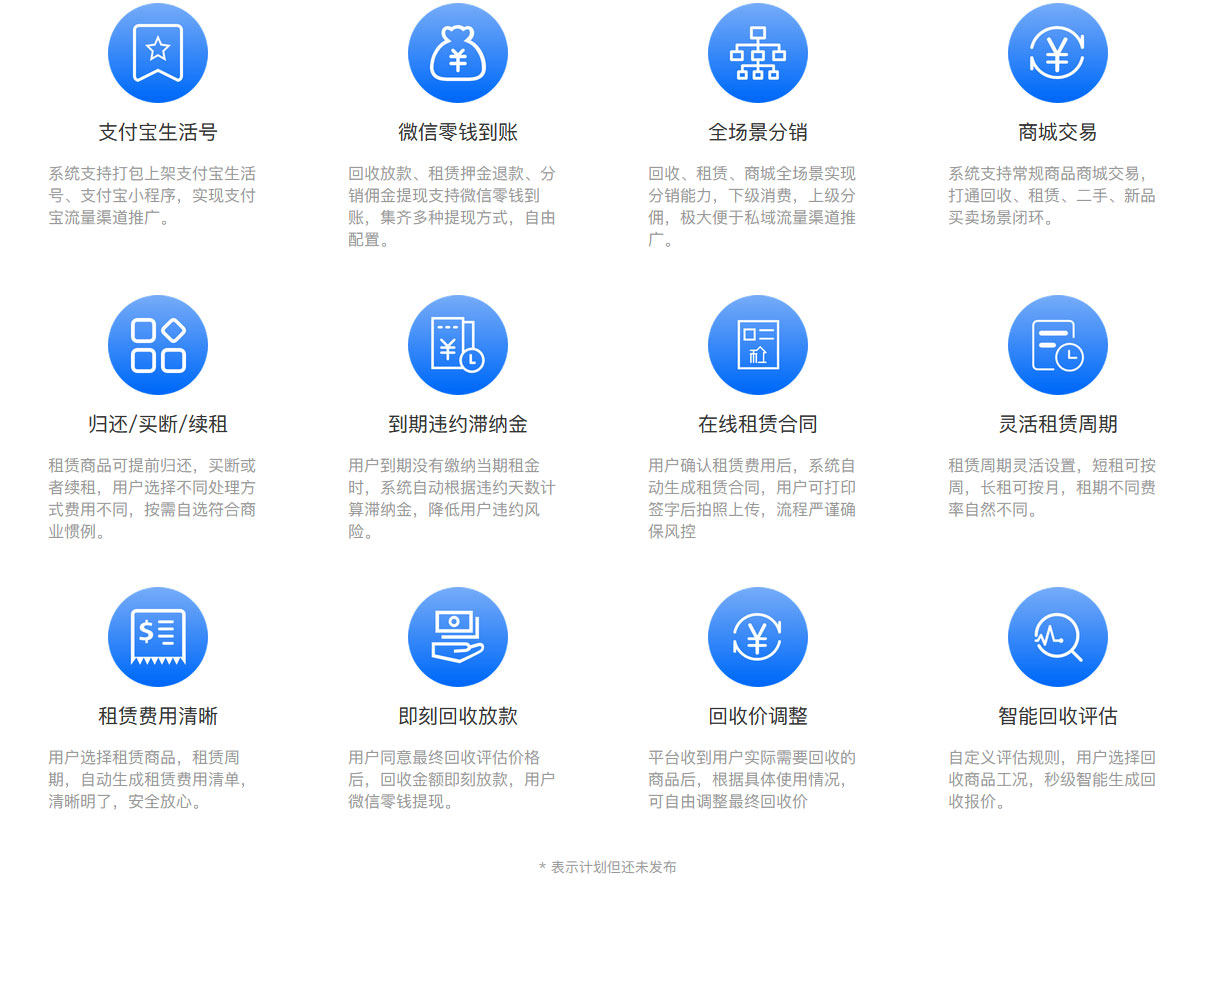Select the 微信零钱到账 money bag icon
This screenshot has width=1207, height=984.
point(457,53)
